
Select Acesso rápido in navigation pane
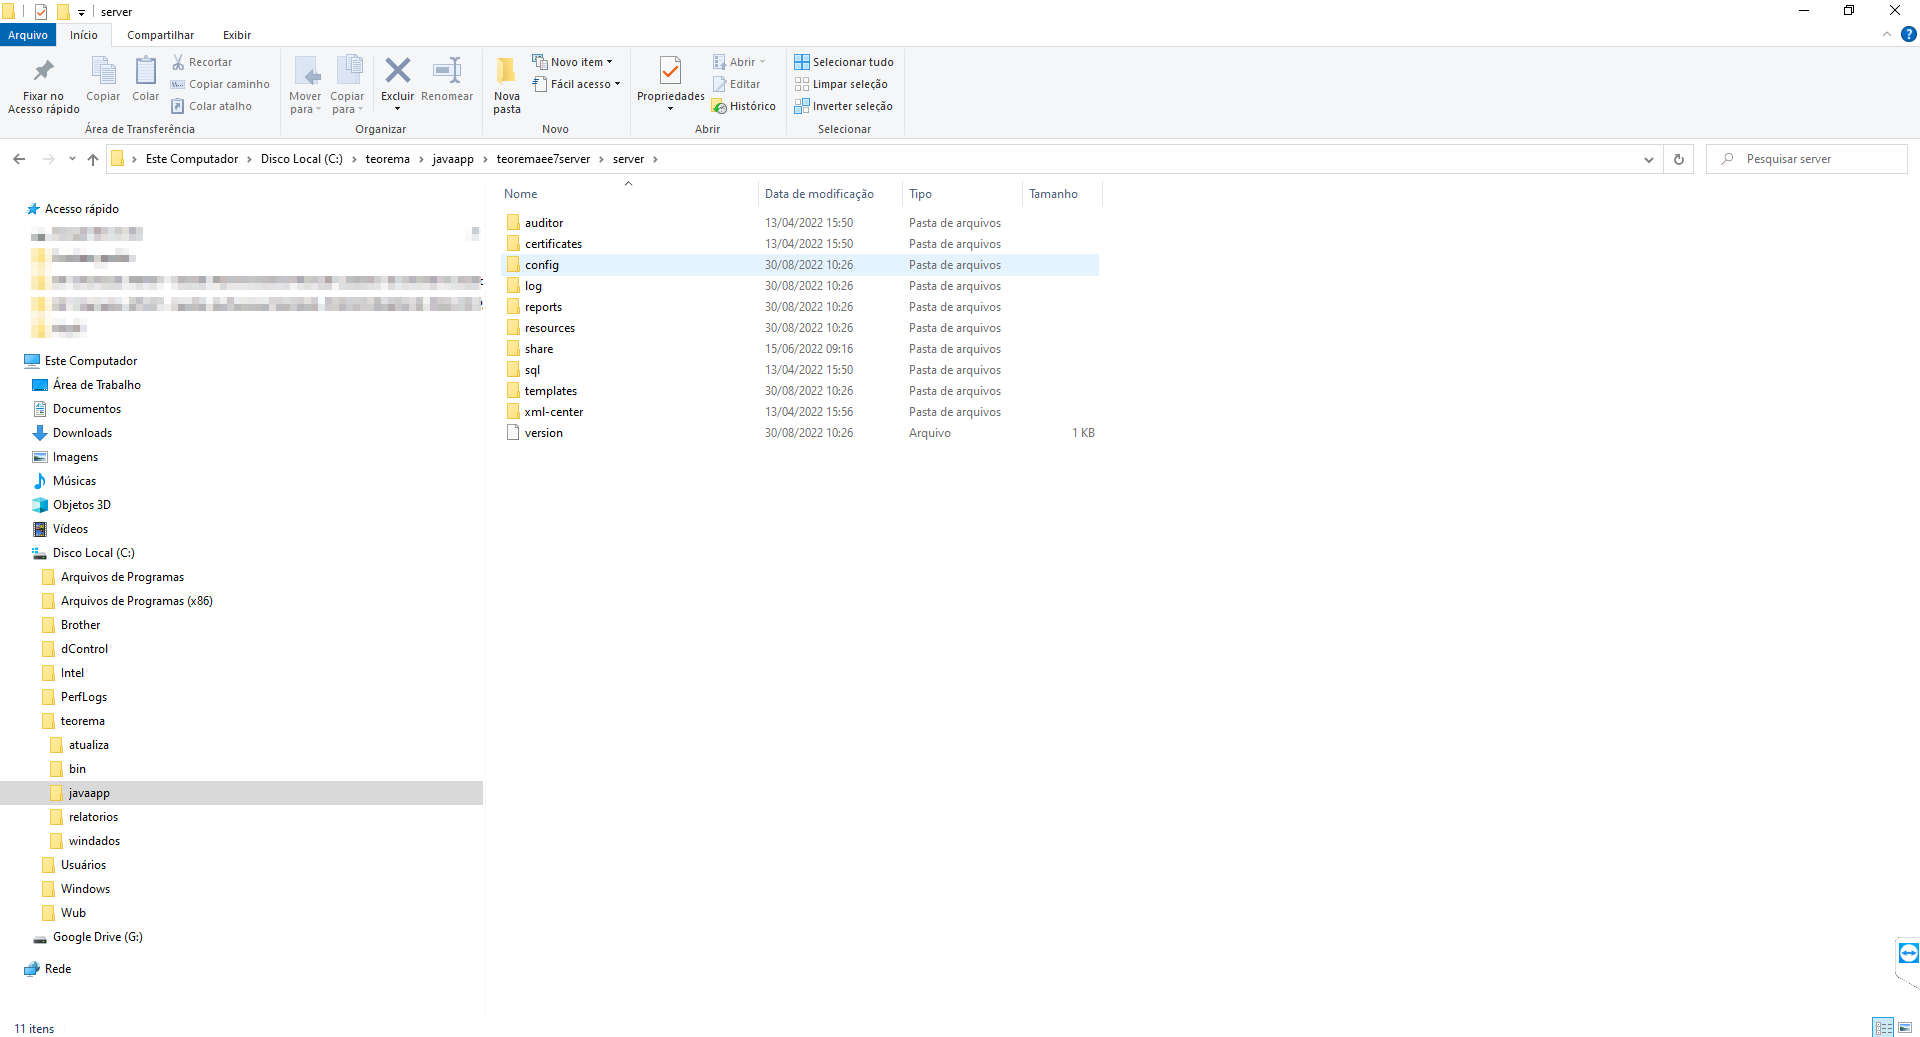(x=81, y=209)
